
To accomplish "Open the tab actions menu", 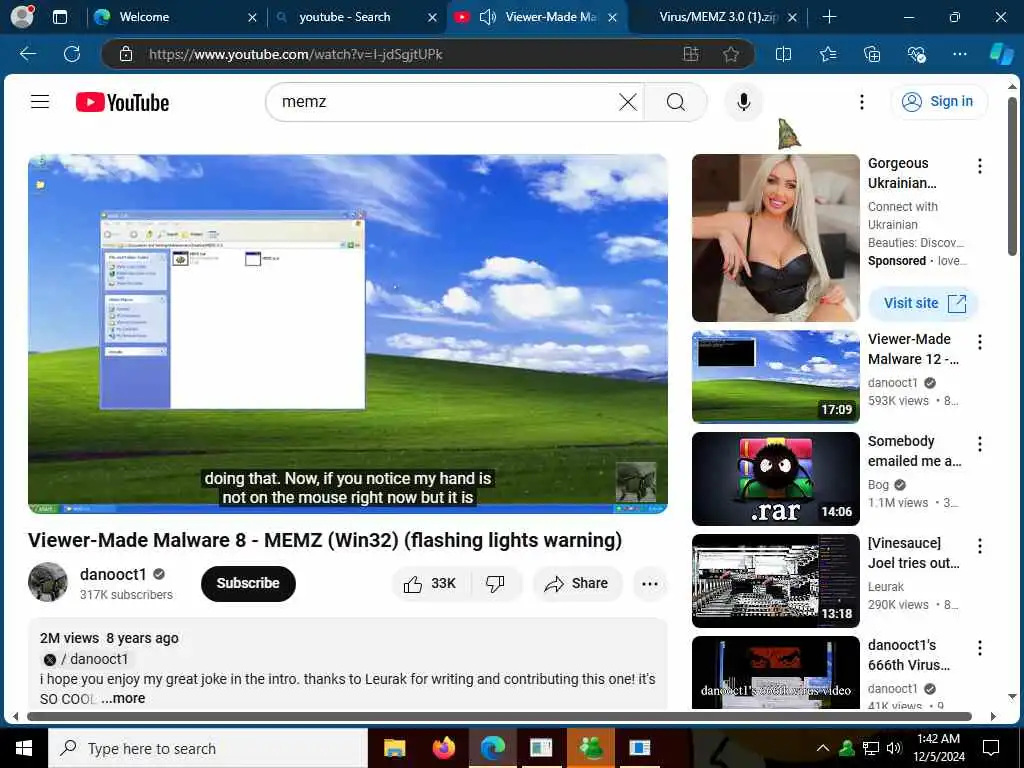I will 59,17.
